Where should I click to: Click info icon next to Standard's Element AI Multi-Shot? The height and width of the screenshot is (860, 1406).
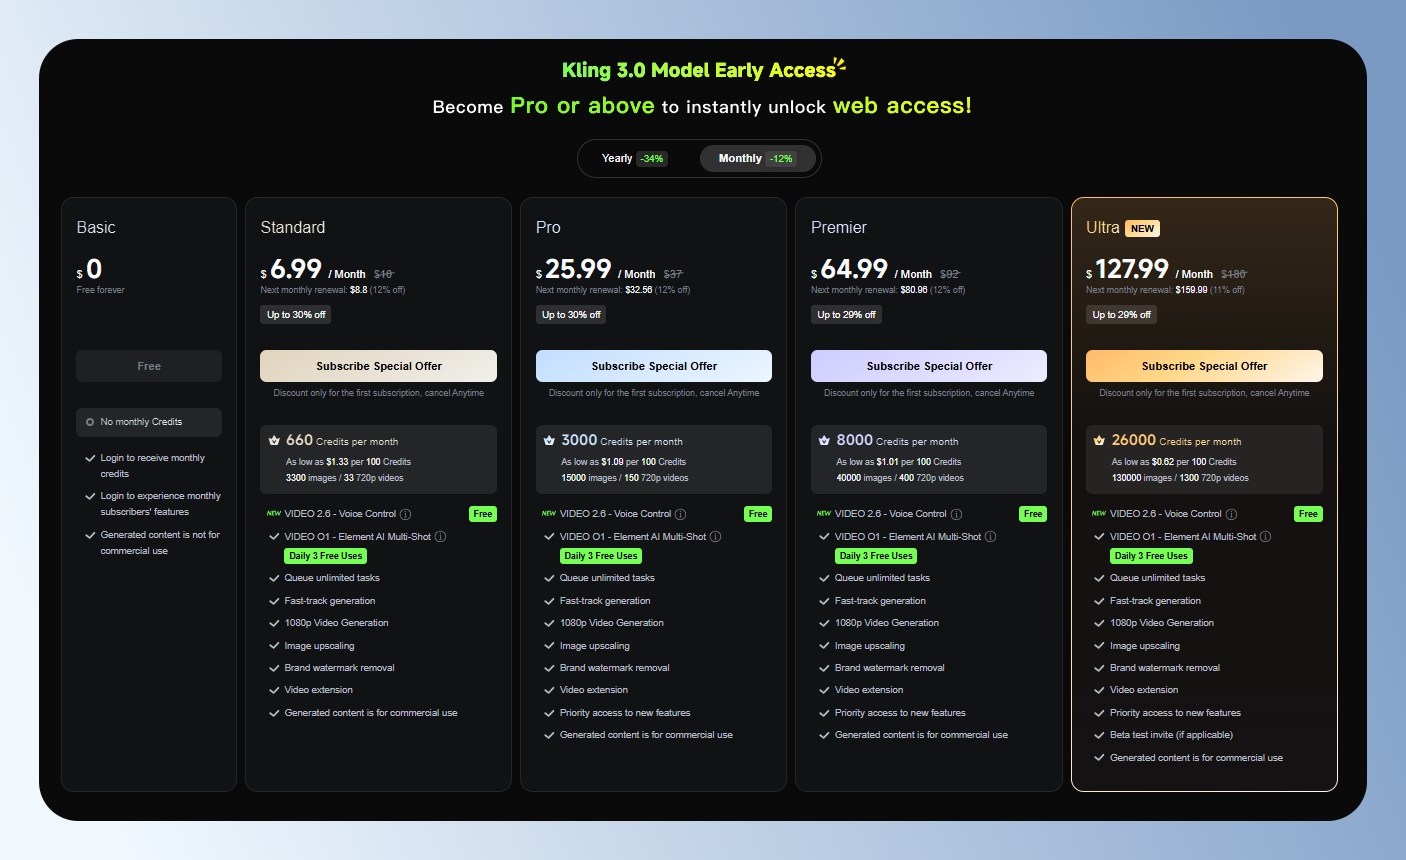(x=440, y=537)
